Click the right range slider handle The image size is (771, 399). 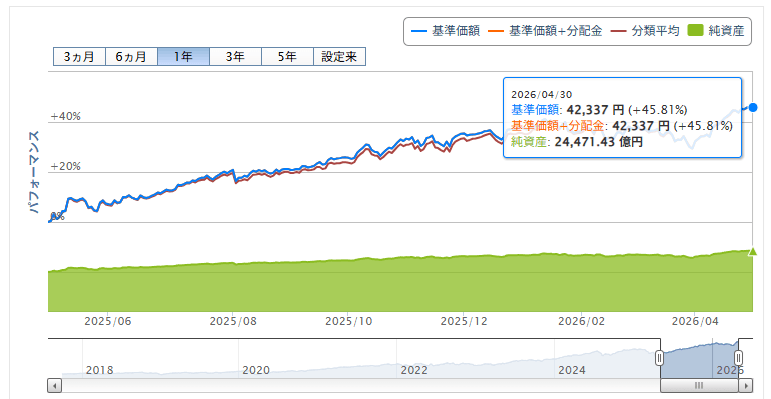pyautogui.click(x=739, y=358)
